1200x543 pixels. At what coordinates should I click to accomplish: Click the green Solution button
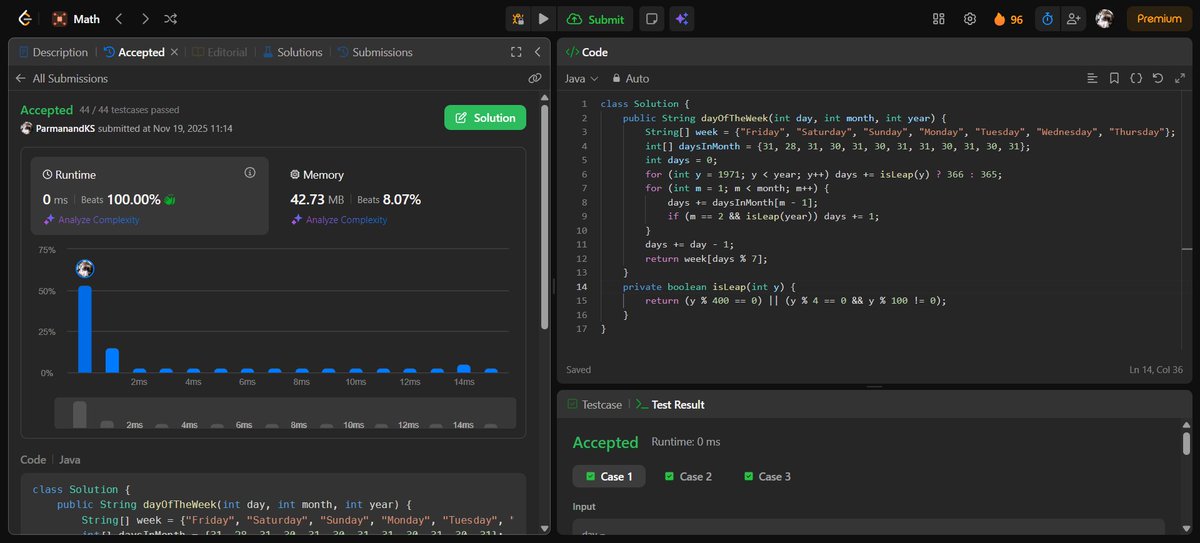tap(485, 118)
